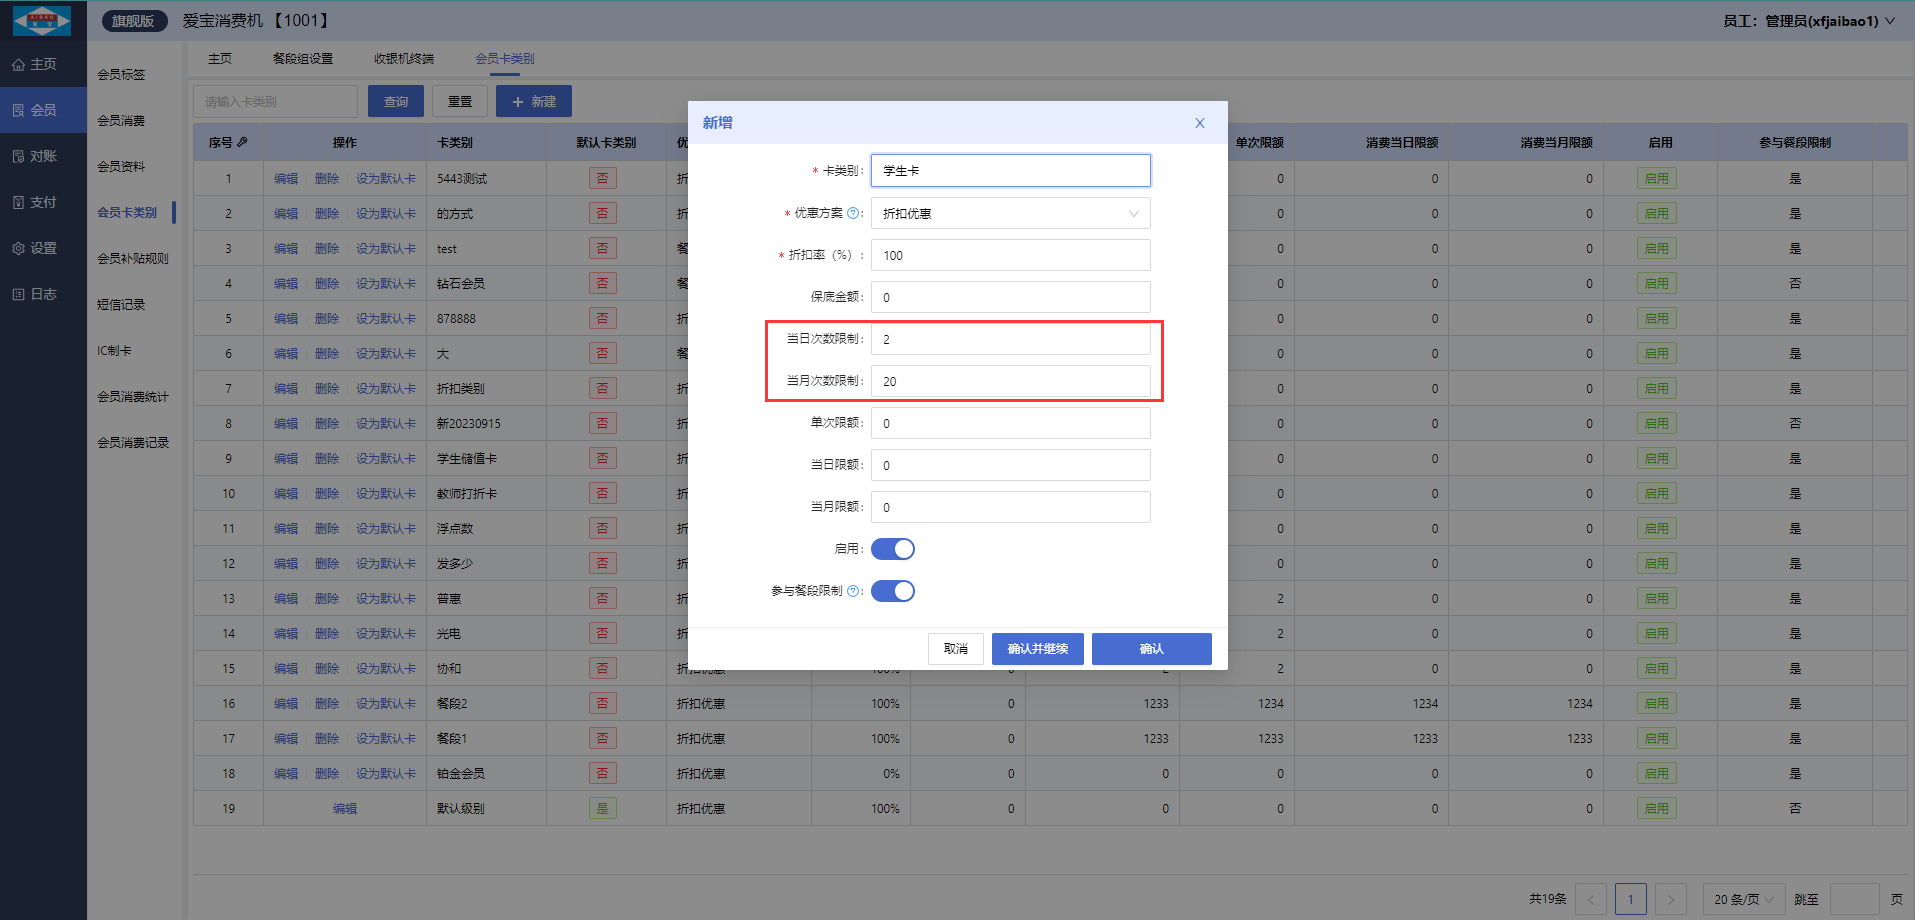Click the 确认并继续 button
Viewport: 1915px width, 920px height.
(x=1038, y=649)
